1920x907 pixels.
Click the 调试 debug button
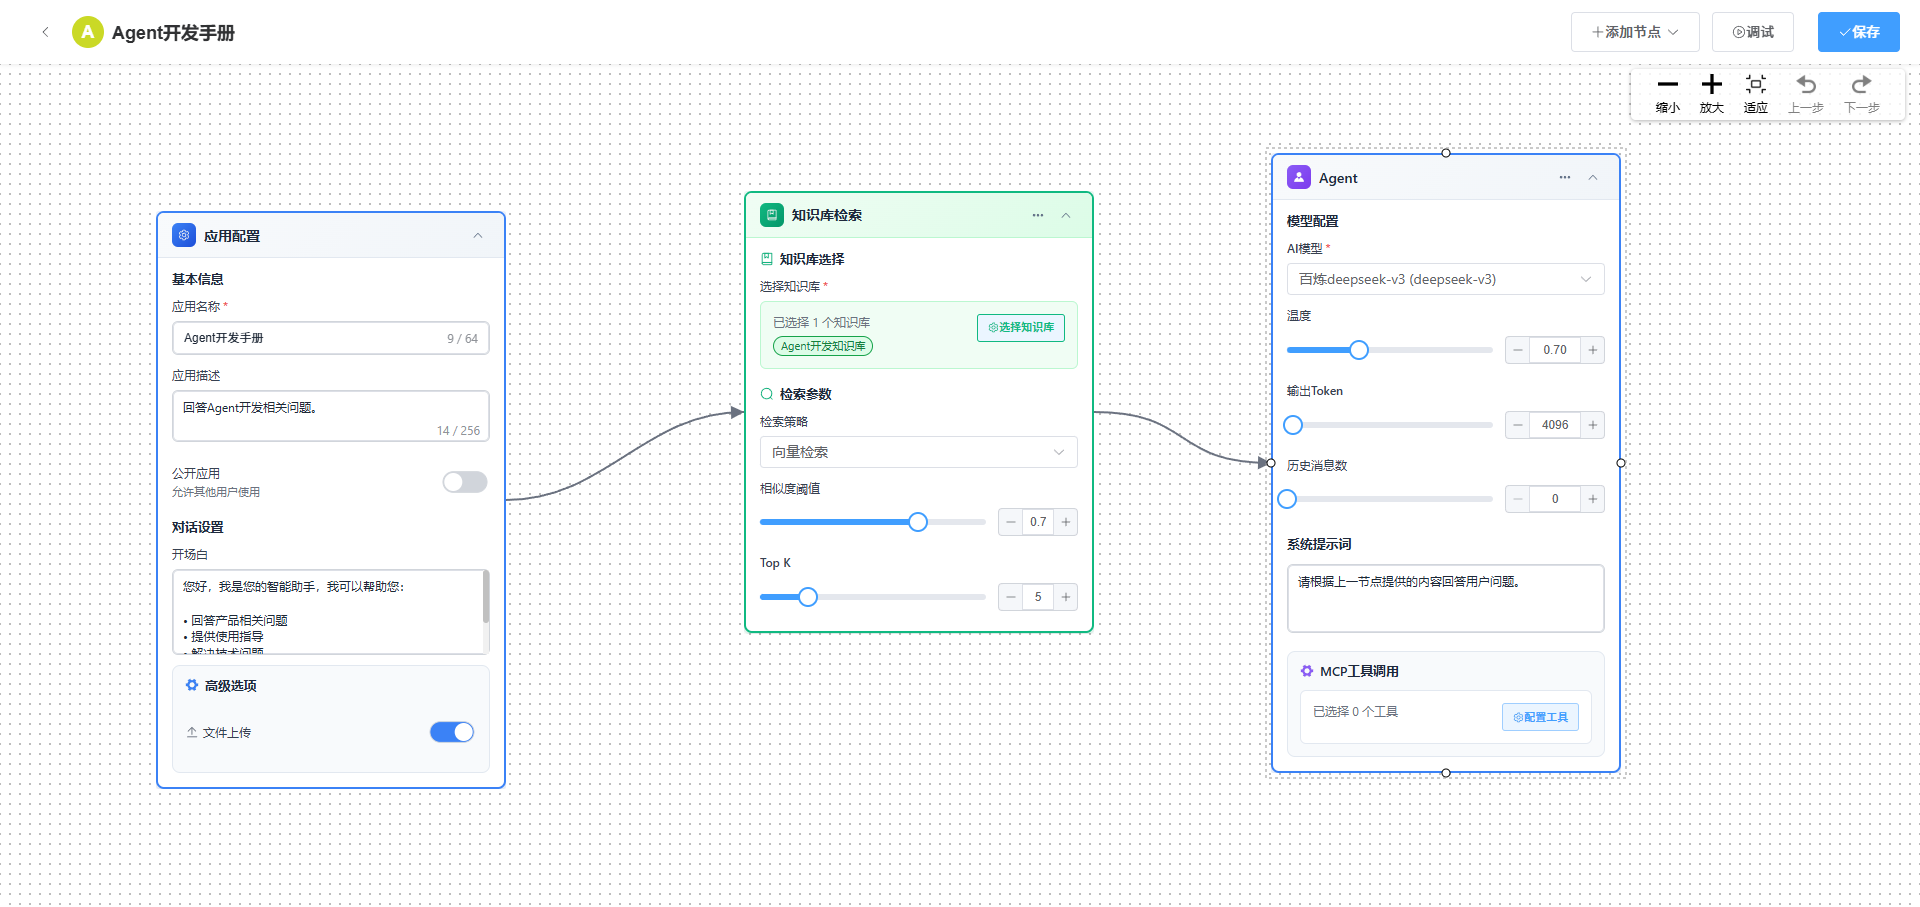click(x=1752, y=32)
